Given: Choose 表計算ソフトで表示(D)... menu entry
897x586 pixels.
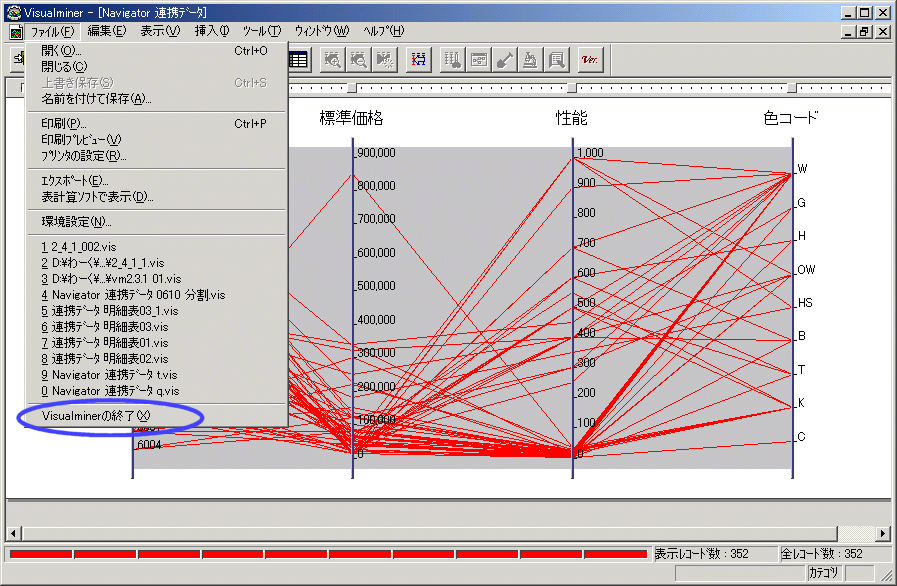Looking at the screenshot, I should click(x=156, y=197).
